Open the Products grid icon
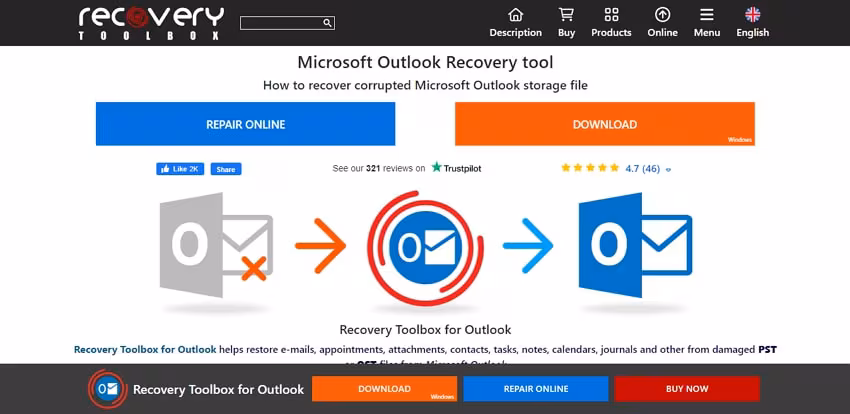This screenshot has height=414, width=850. 611,14
